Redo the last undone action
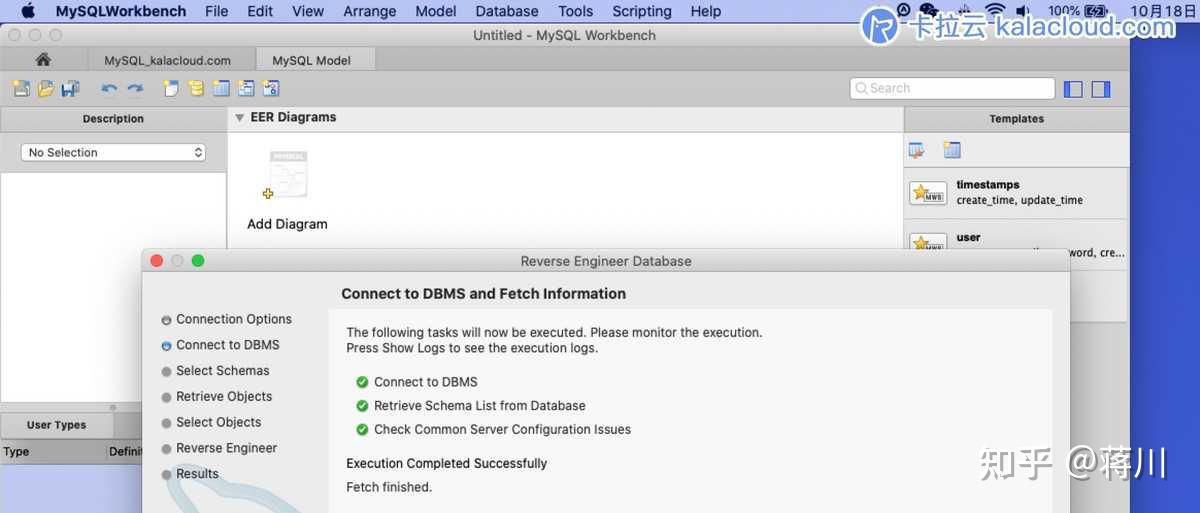1200x513 pixels. point(135,89)
